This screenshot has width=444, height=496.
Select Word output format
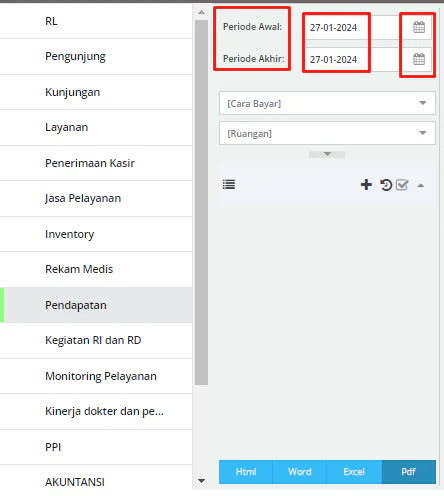[300, 472]
